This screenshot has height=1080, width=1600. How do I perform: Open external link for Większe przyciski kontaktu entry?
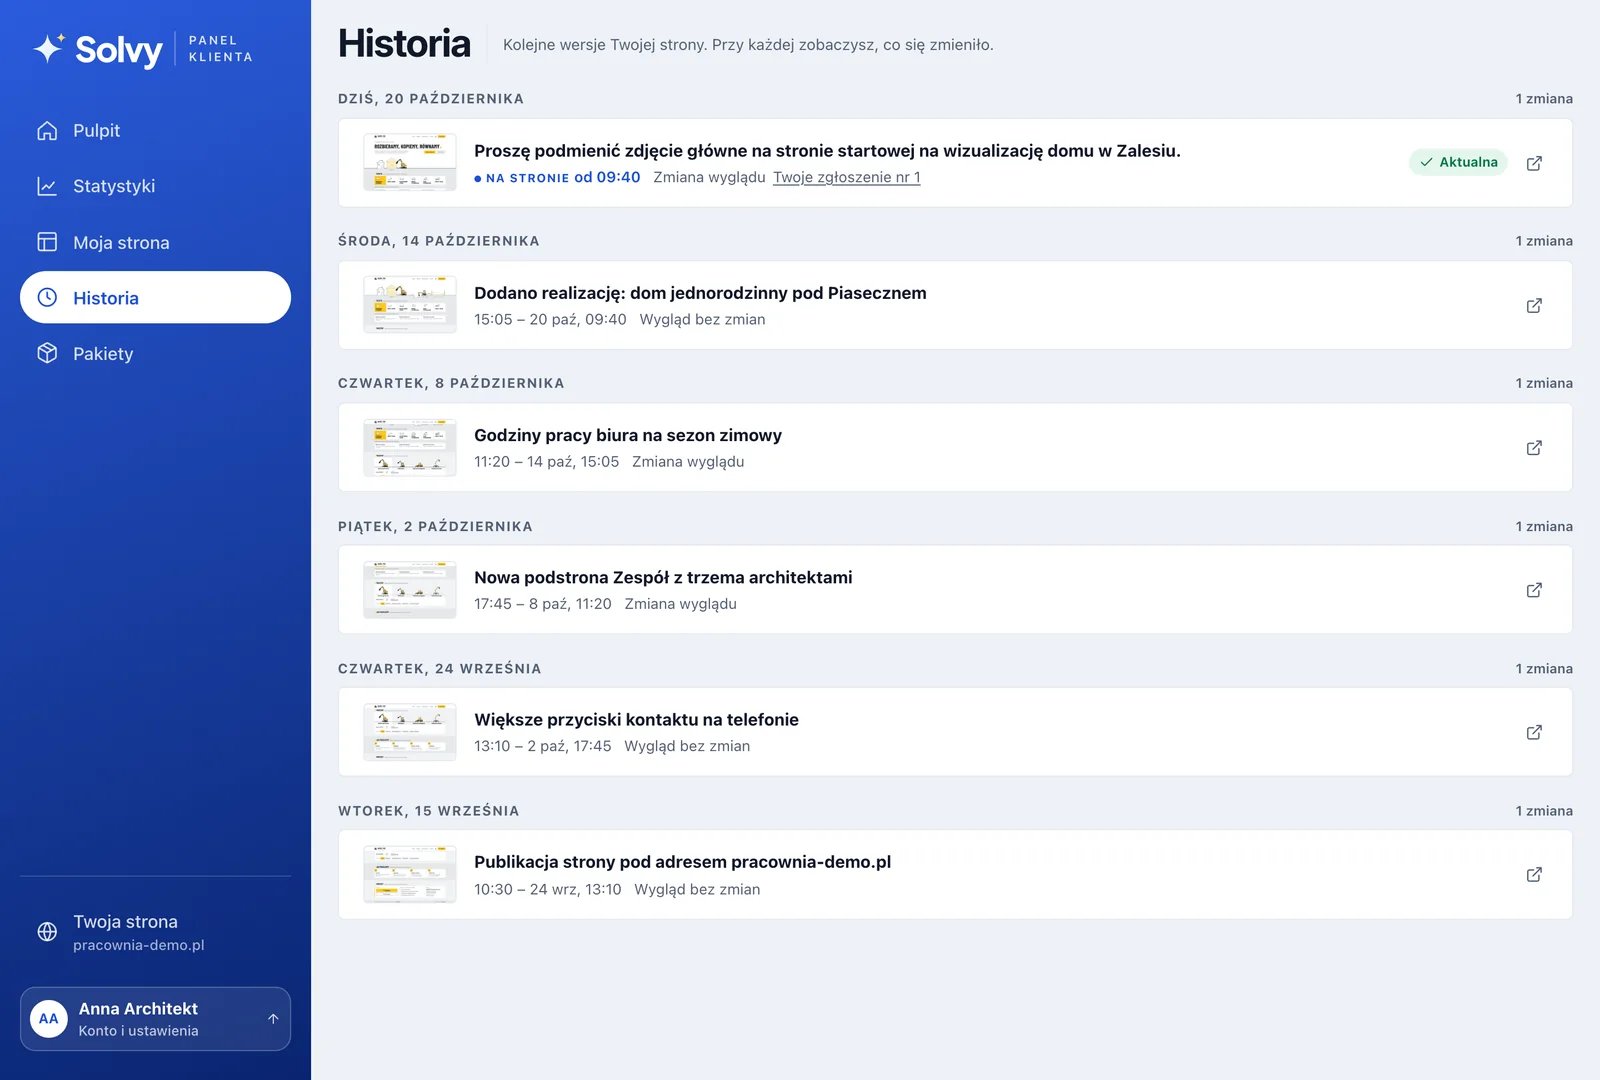click(1534, 732)
